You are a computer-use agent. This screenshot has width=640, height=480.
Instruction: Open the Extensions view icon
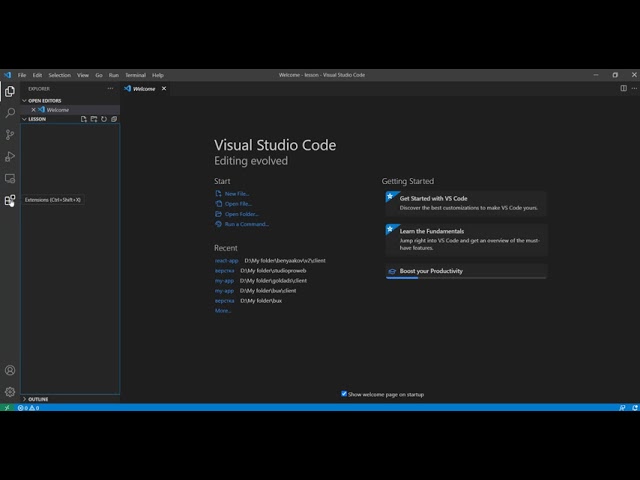click(10, 200)
